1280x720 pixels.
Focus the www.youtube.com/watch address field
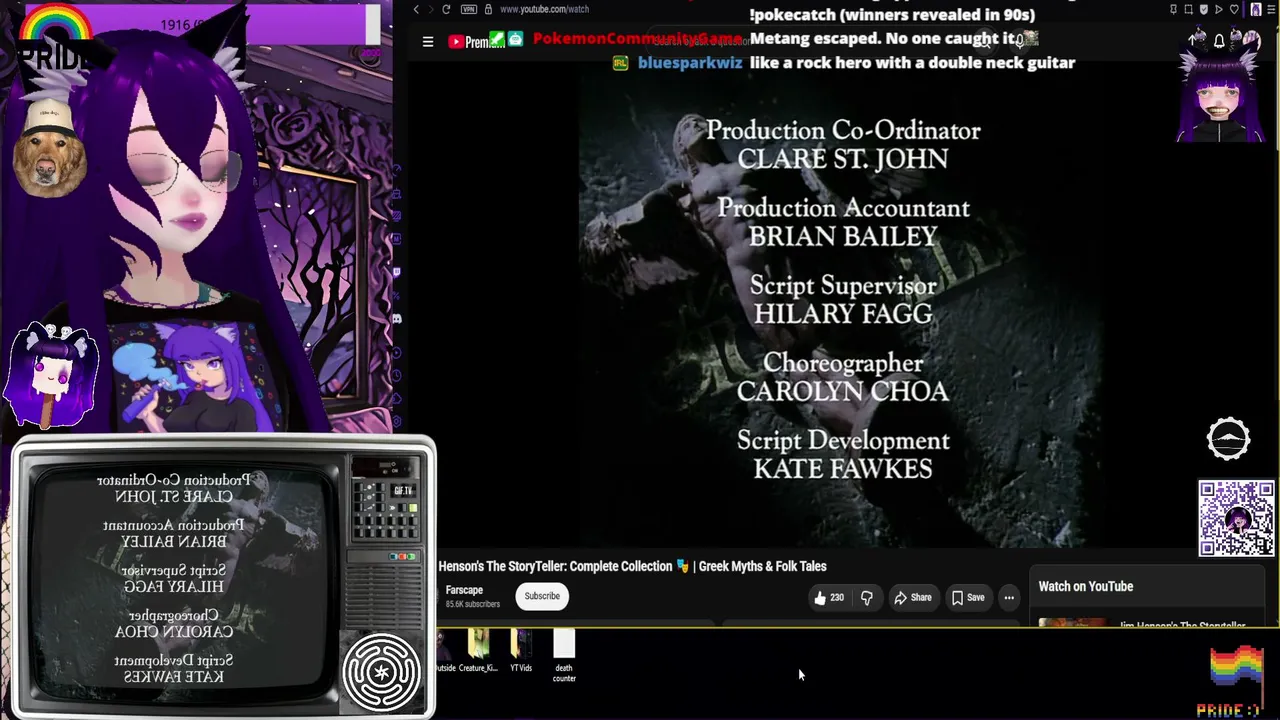pyautogui.click(x=544, y=10)
